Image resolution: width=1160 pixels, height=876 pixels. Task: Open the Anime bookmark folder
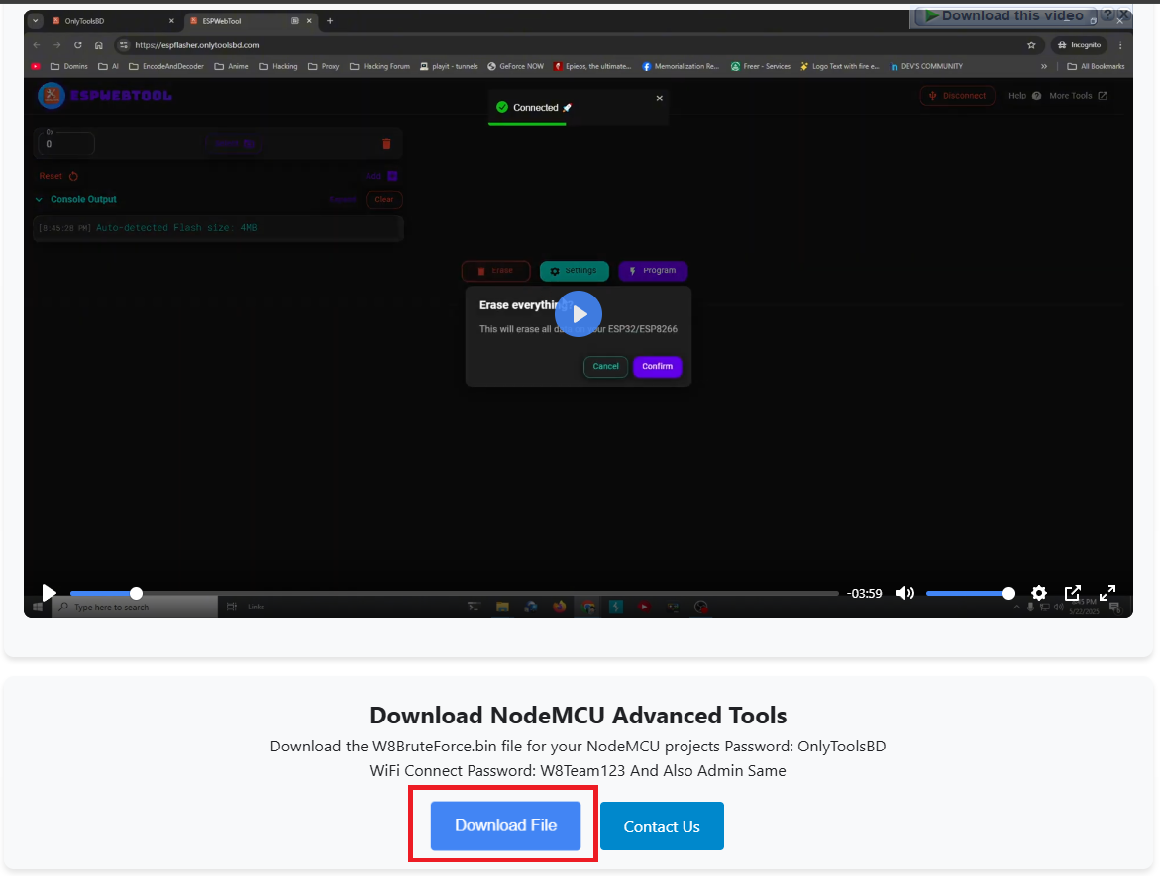coord(232,67)
